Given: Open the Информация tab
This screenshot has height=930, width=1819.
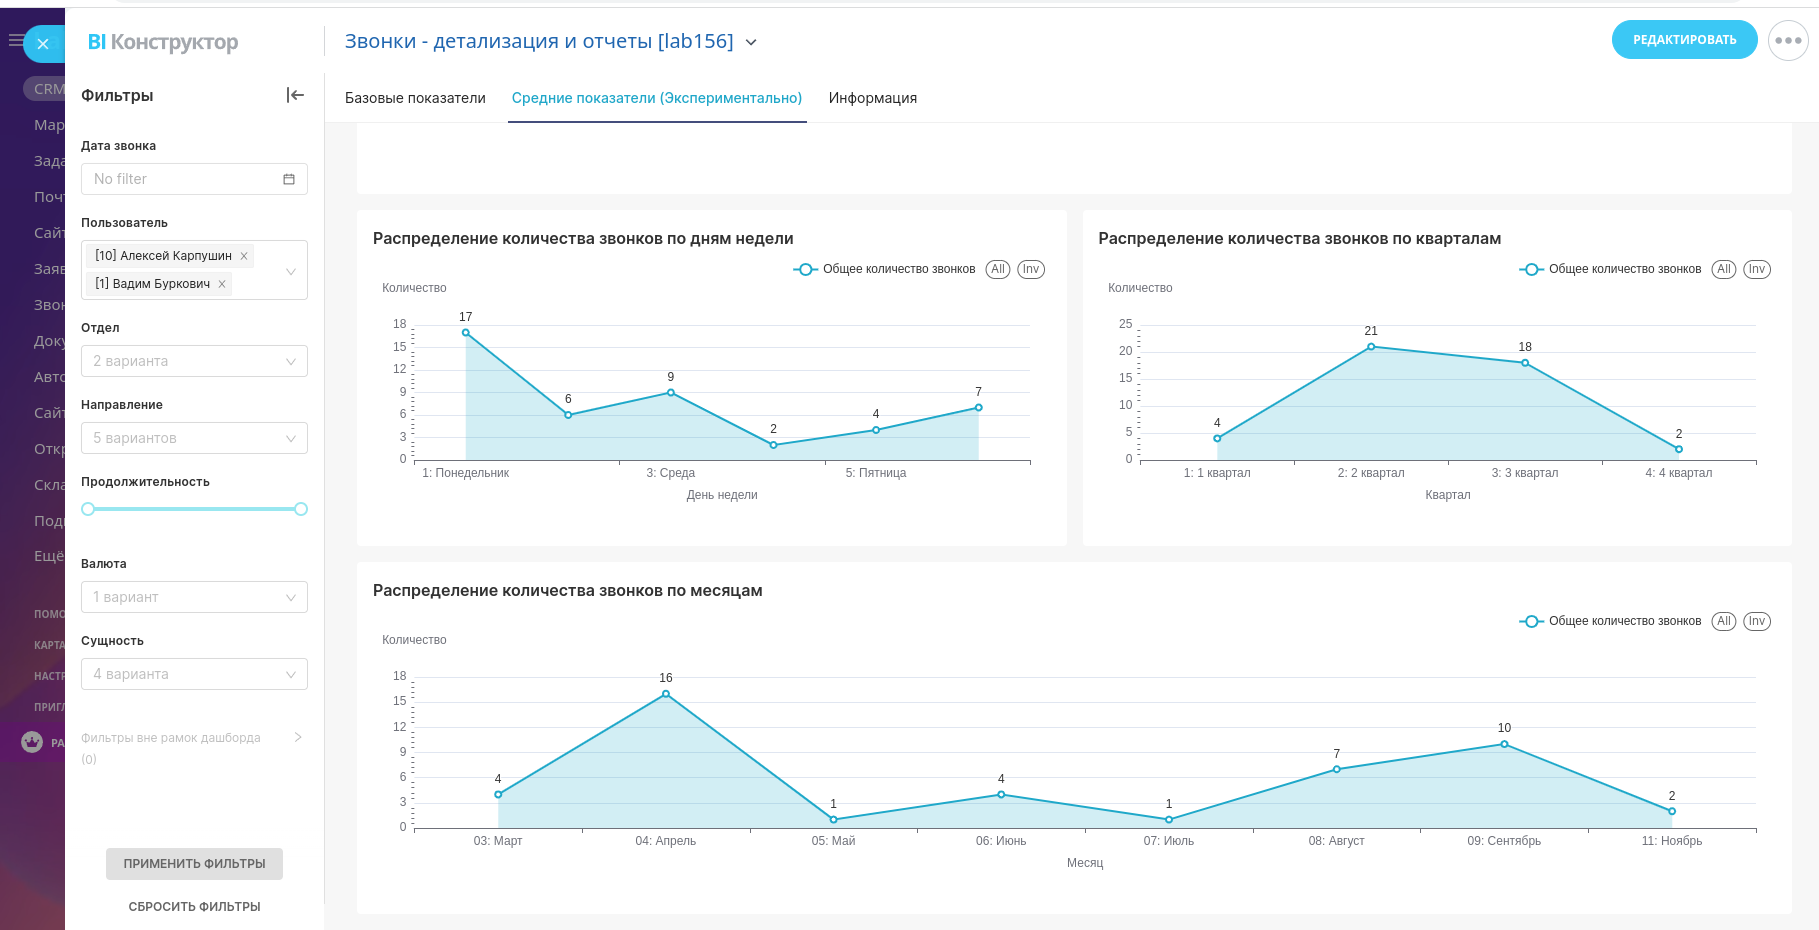Looking at the screenshot, I should pyautogui.click(x=872, y=98).
